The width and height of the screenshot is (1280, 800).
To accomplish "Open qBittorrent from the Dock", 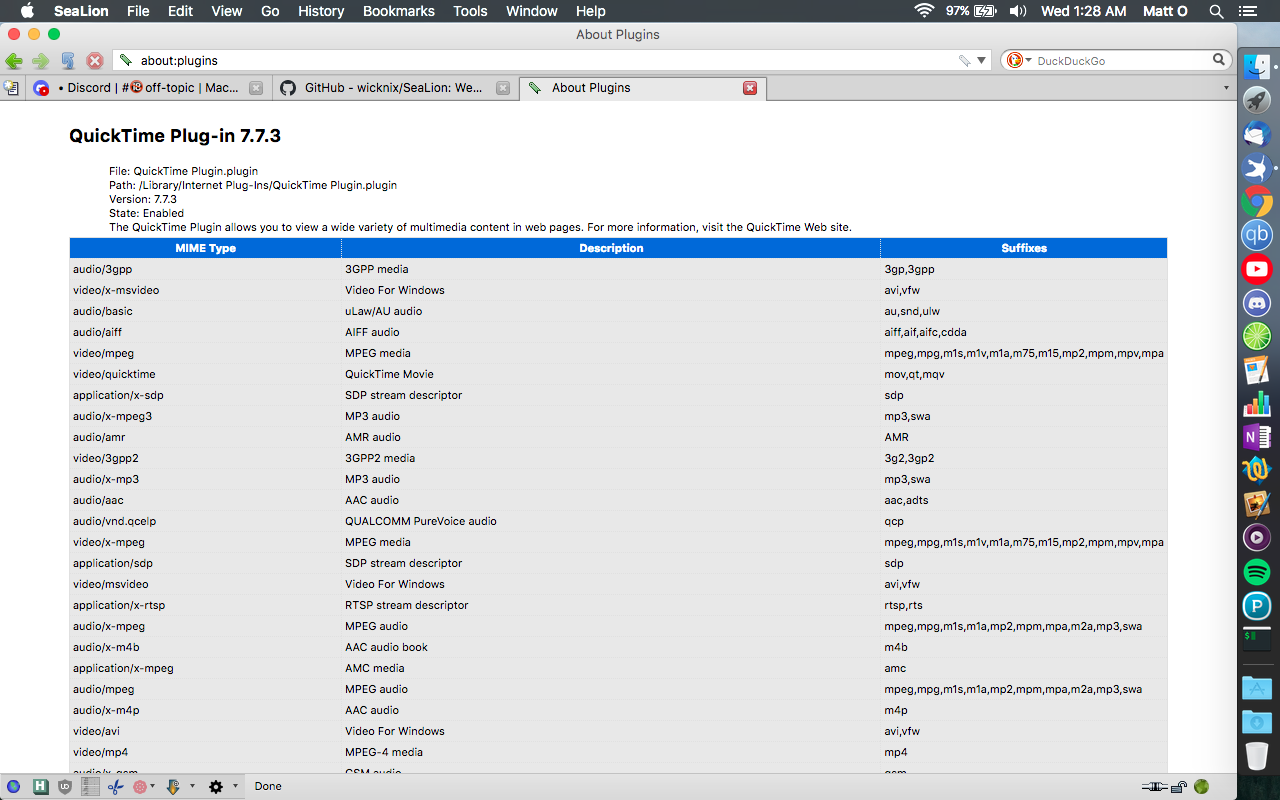I will (1257, 235).
